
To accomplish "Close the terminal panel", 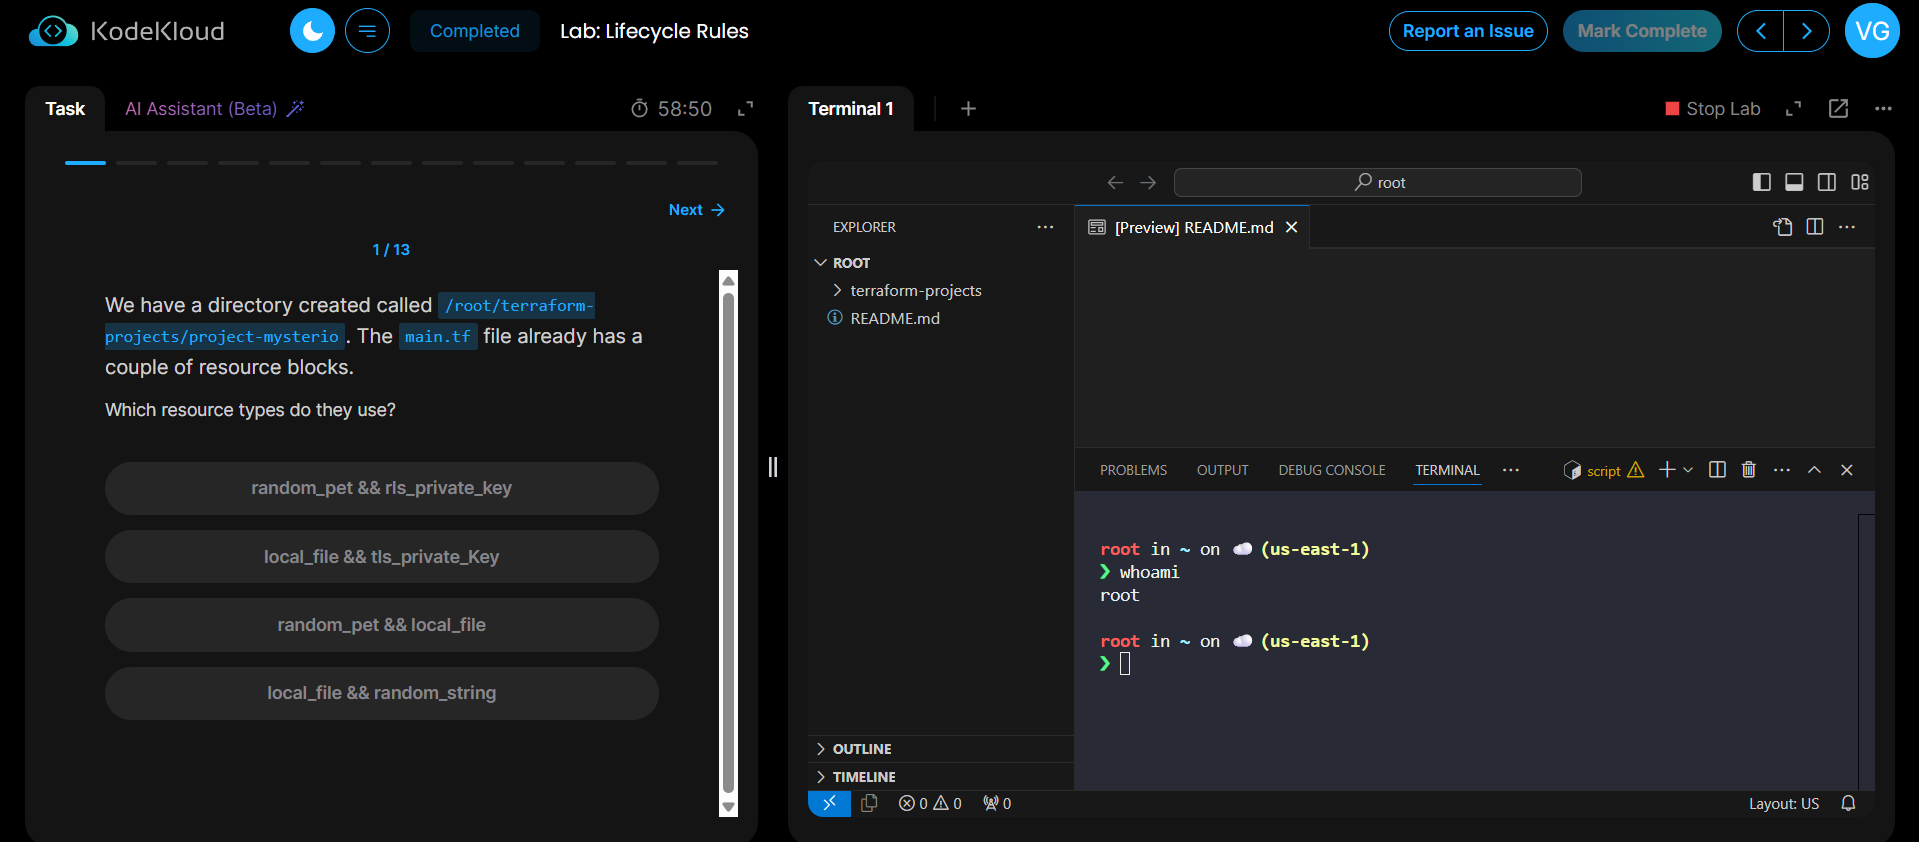I will [1847, 470].
